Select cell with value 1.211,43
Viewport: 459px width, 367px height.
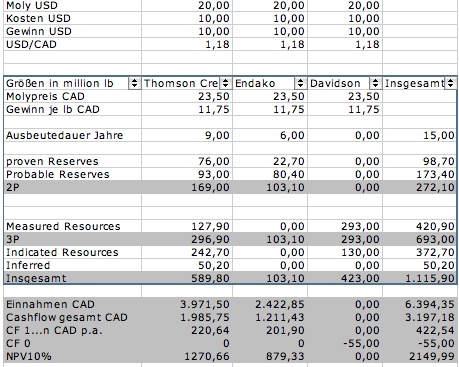(x=270, y=317)
